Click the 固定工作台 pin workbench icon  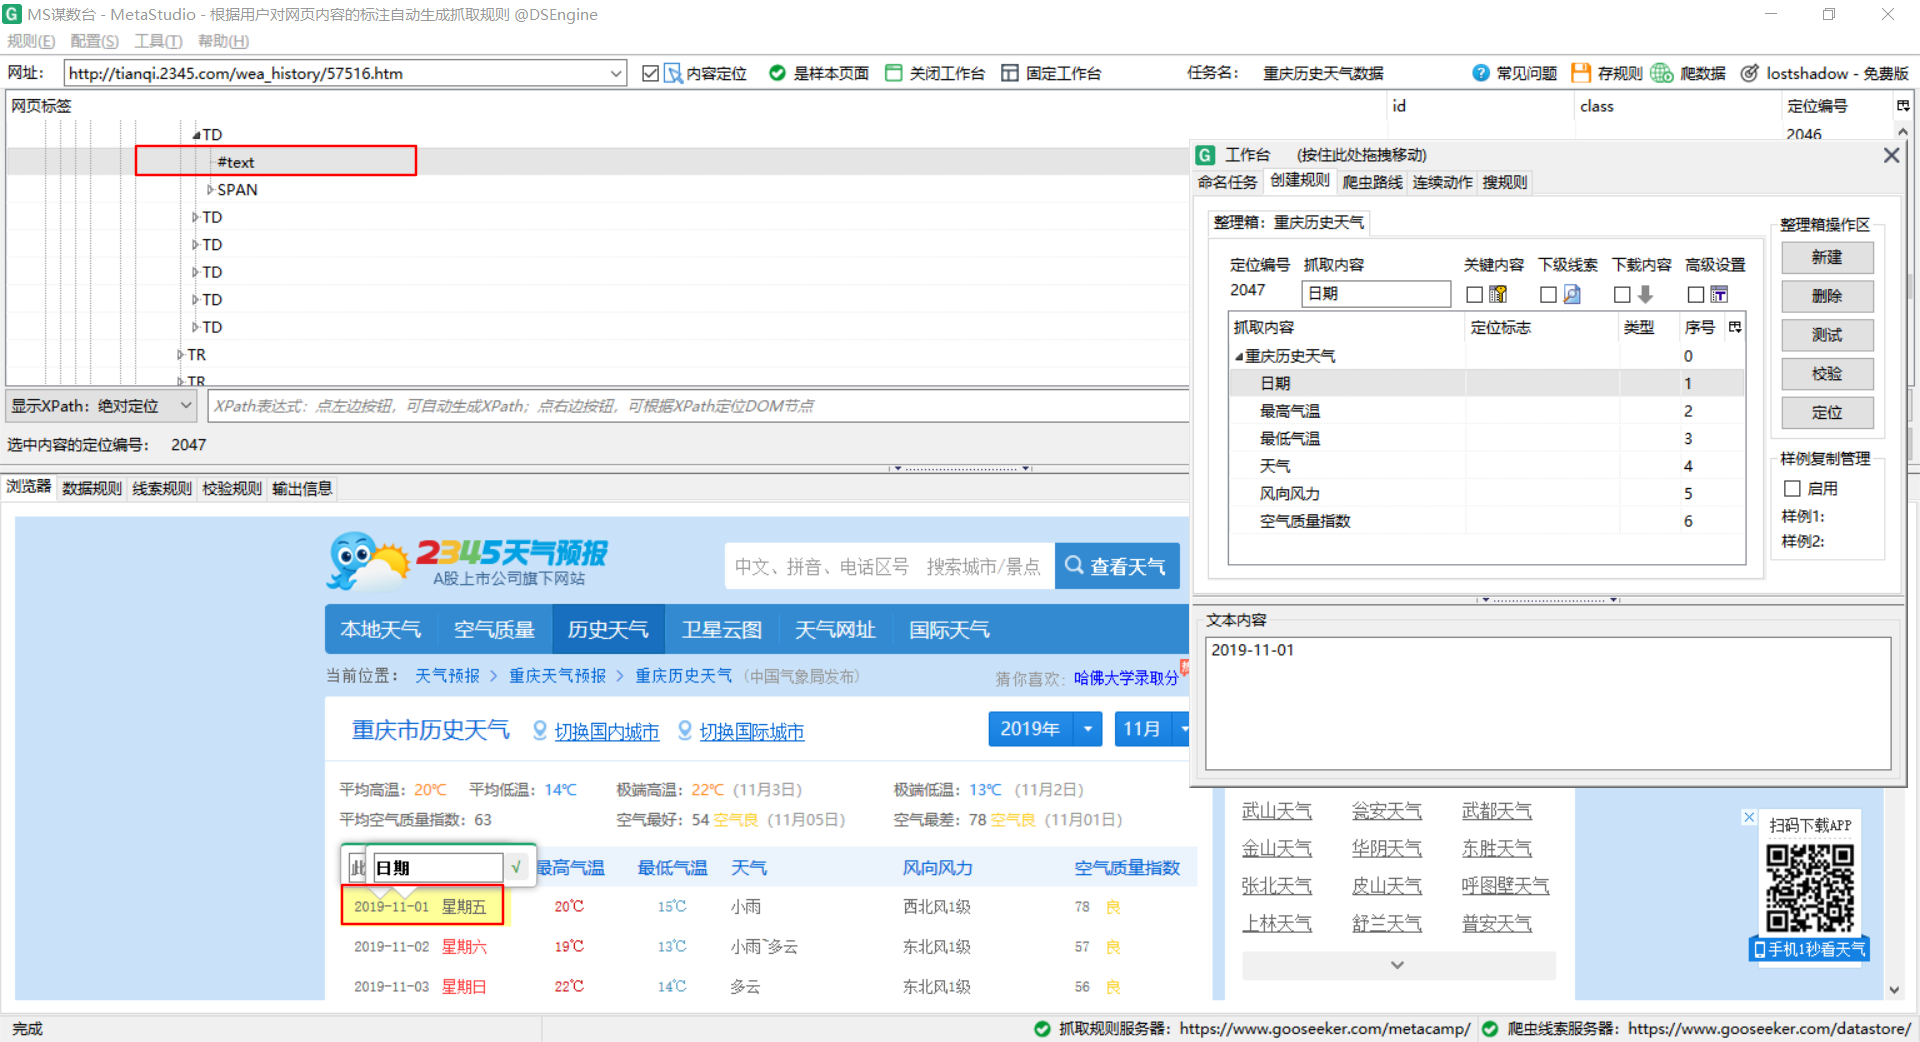1009,72
